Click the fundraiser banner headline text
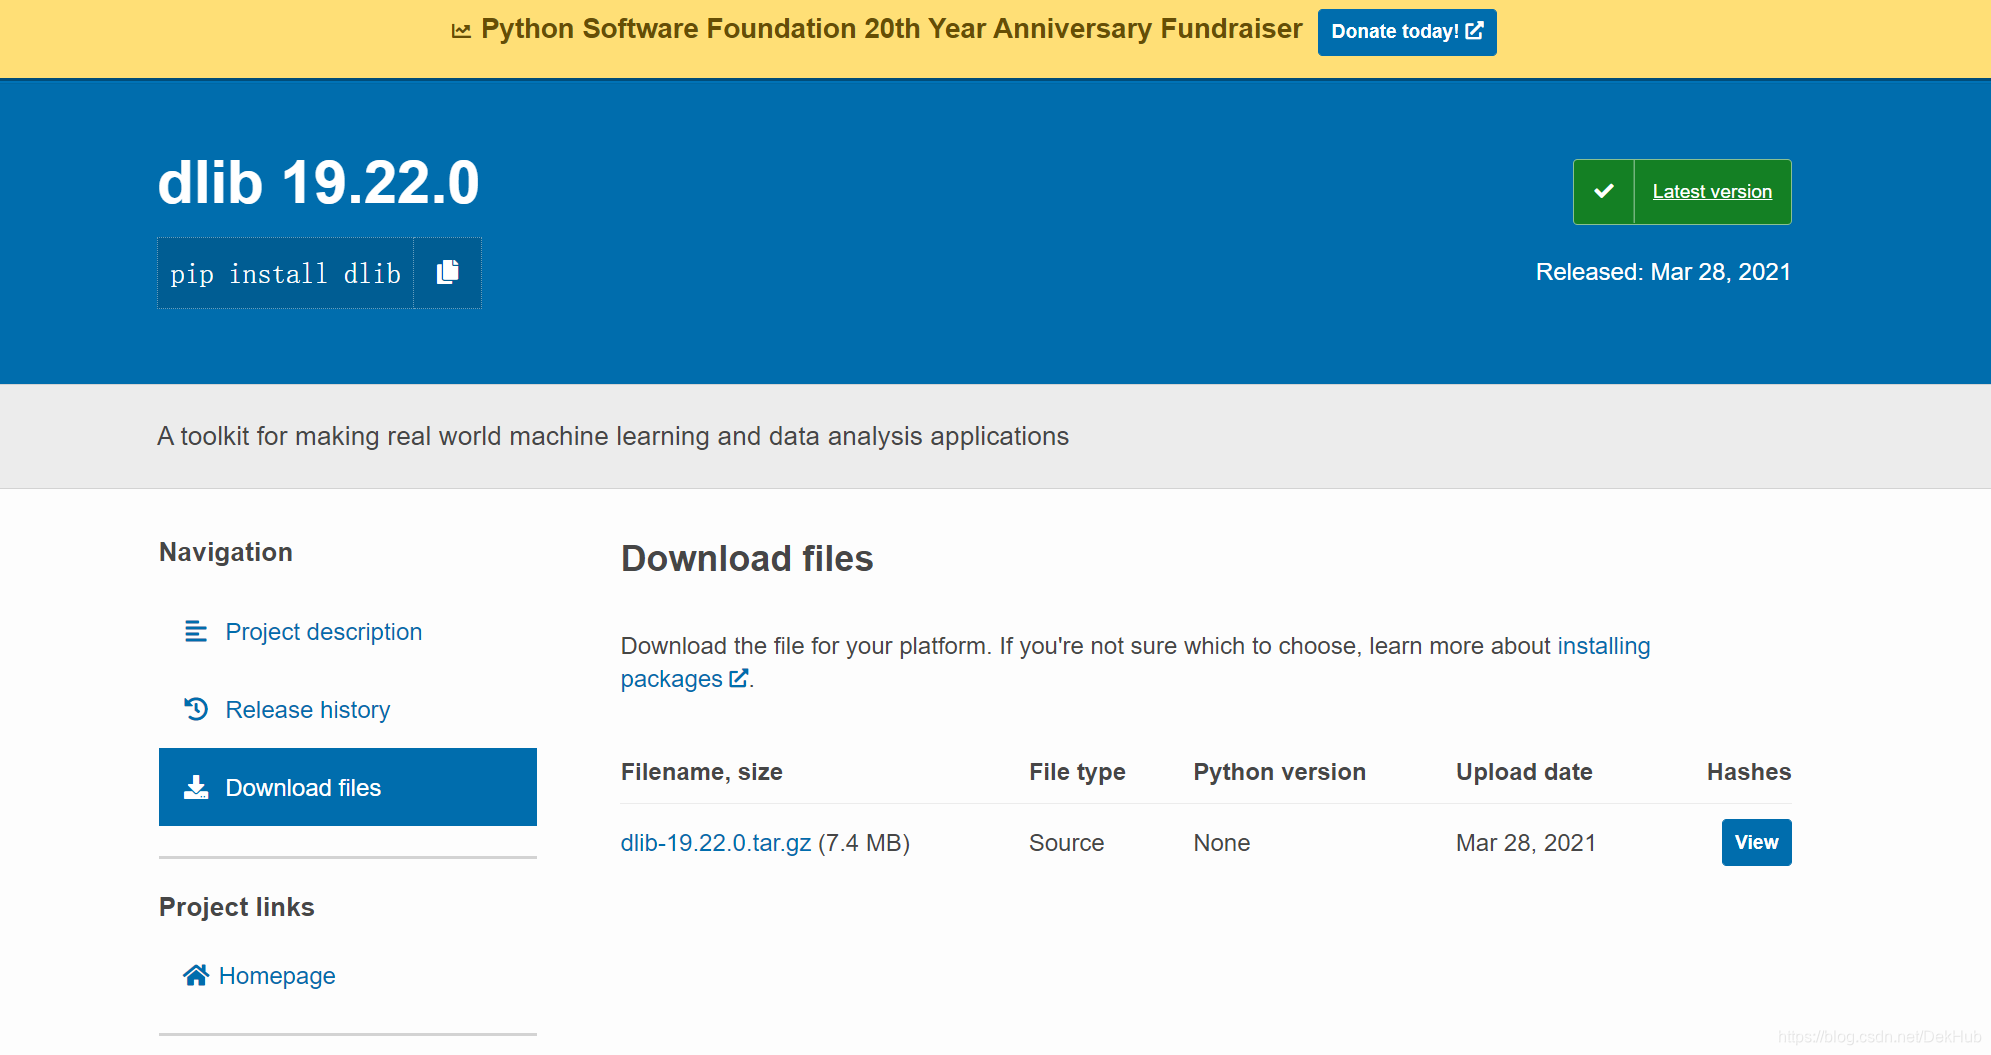The height and width of the screenshot is (1055, 1991). click(891, 29)
